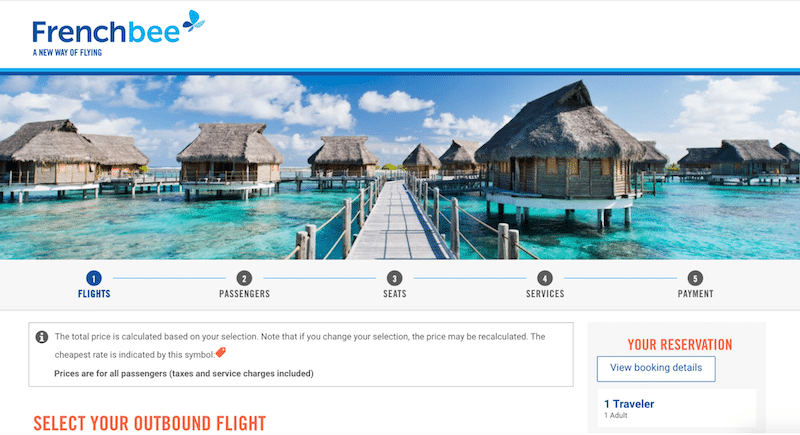The image size is (800, 435).
Task: Click the YOUR RESERVATION heading
Action: pos(680,344)
